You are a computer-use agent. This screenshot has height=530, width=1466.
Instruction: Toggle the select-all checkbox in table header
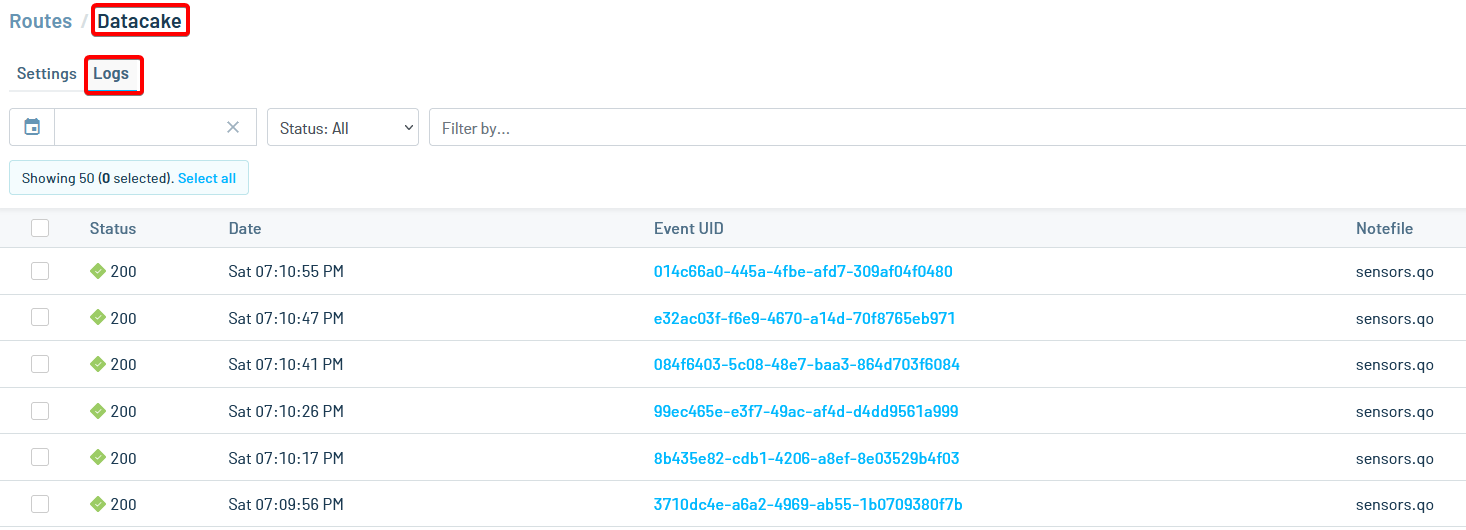pos(40,228)
